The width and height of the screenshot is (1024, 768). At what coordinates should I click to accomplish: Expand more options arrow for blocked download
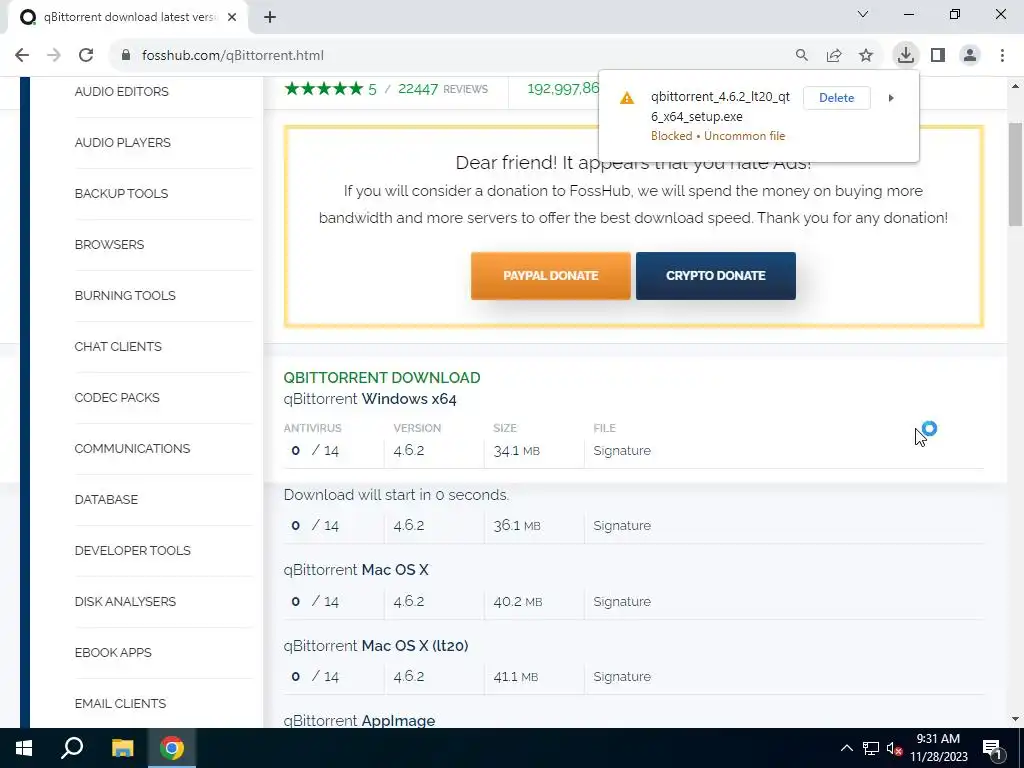pyautogui.click(x=891, y=98)
